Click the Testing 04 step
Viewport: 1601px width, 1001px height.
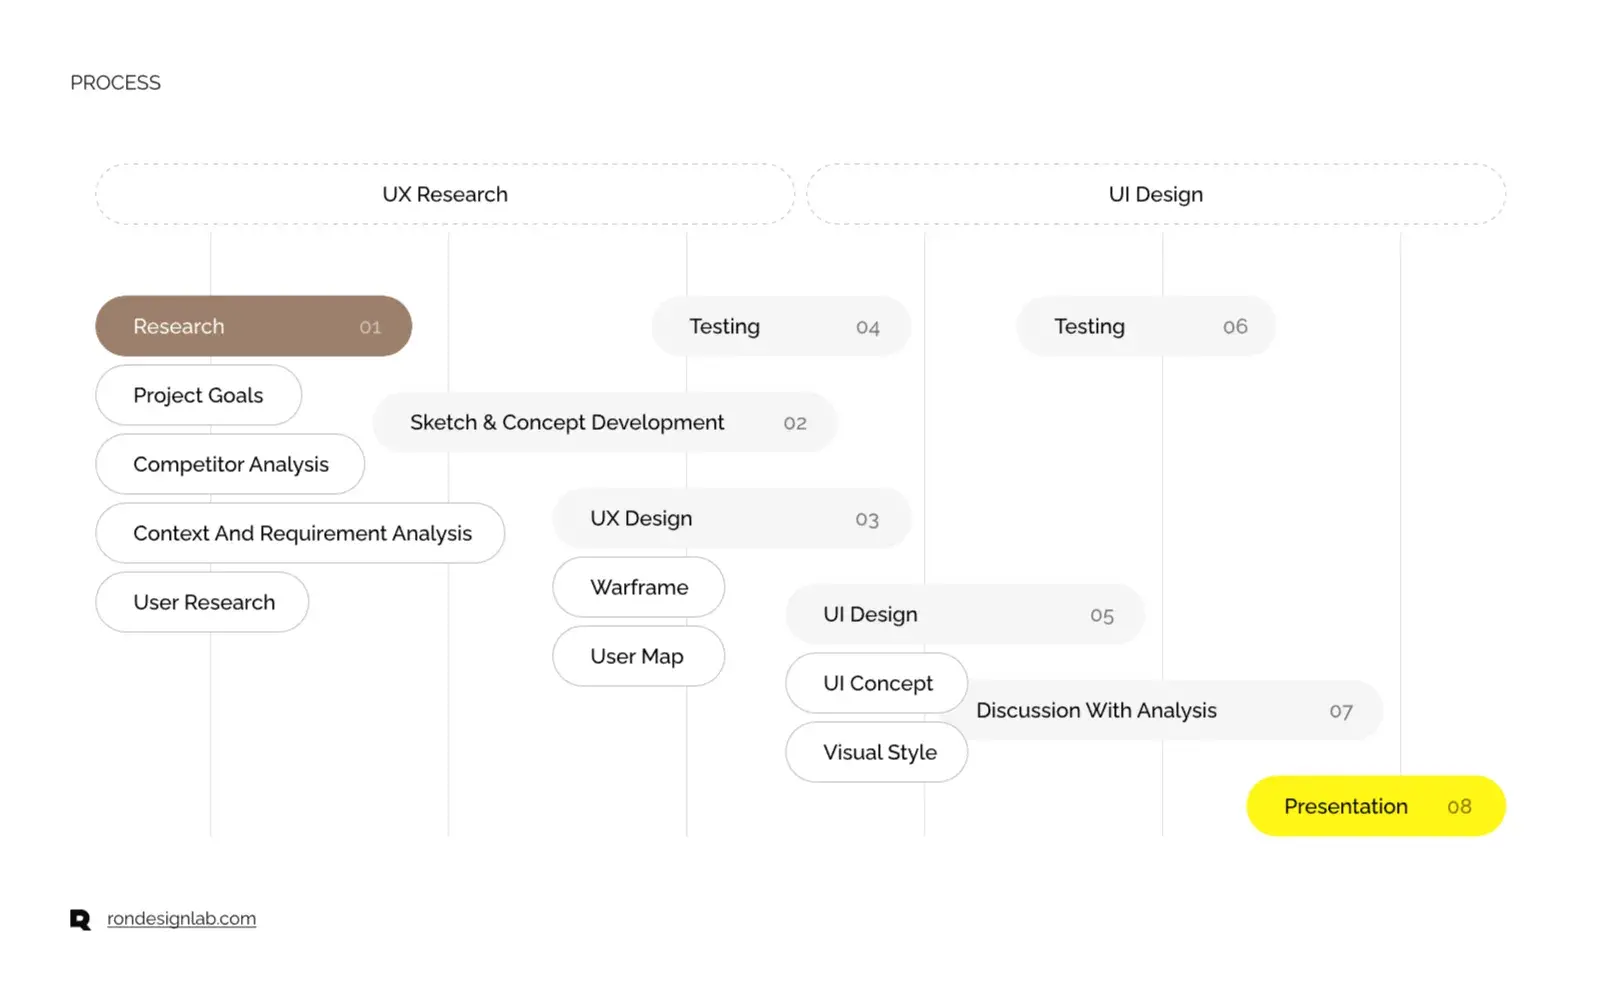781,326
